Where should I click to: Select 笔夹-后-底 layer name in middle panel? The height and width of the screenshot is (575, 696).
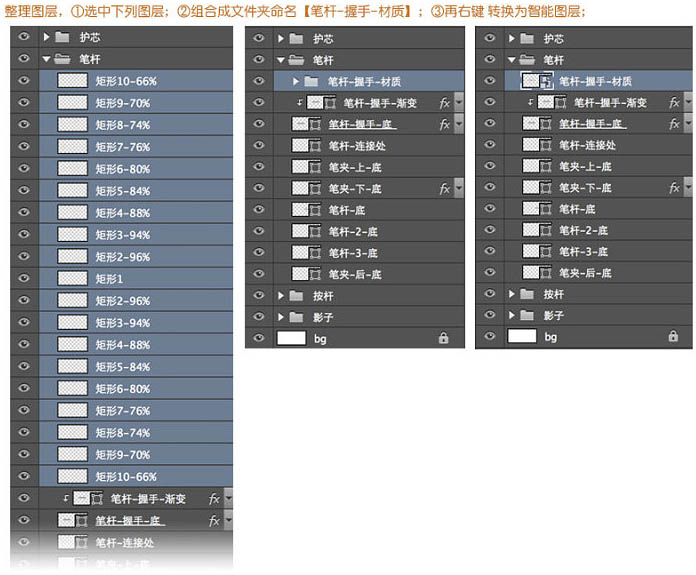pyautogui.click(x=355, y=274)
